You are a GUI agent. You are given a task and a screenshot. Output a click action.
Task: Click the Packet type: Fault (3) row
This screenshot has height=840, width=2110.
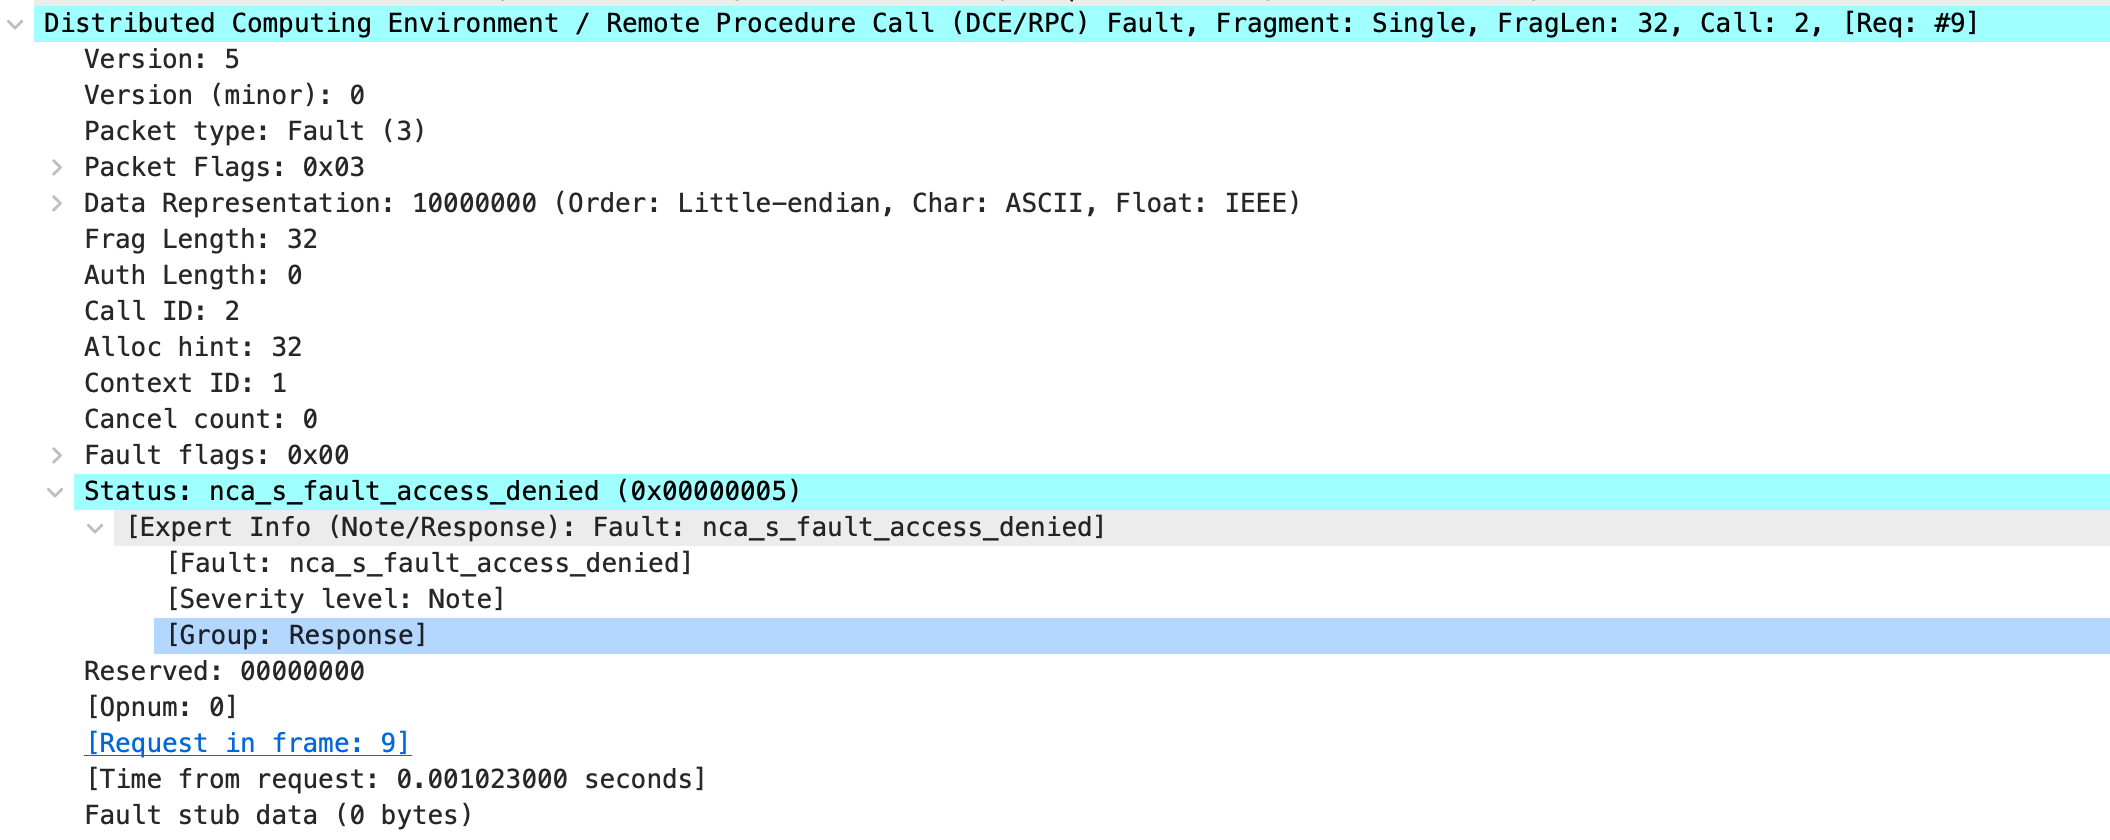pos(255,132)
